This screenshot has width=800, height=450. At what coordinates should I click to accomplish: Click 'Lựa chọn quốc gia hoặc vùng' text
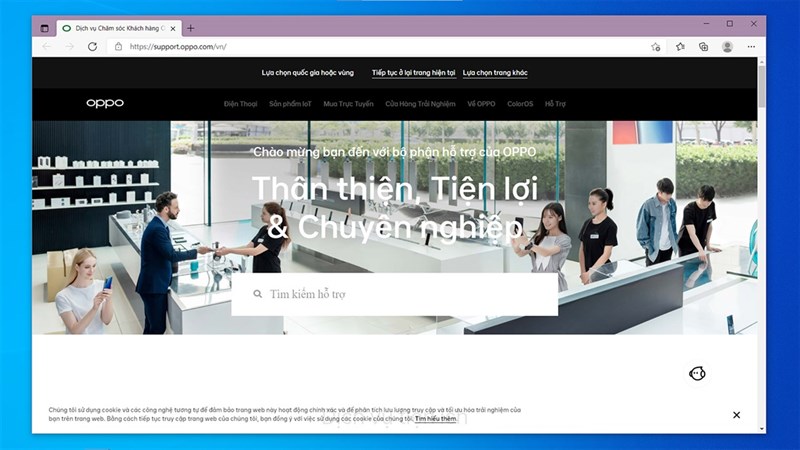(308, 73)
